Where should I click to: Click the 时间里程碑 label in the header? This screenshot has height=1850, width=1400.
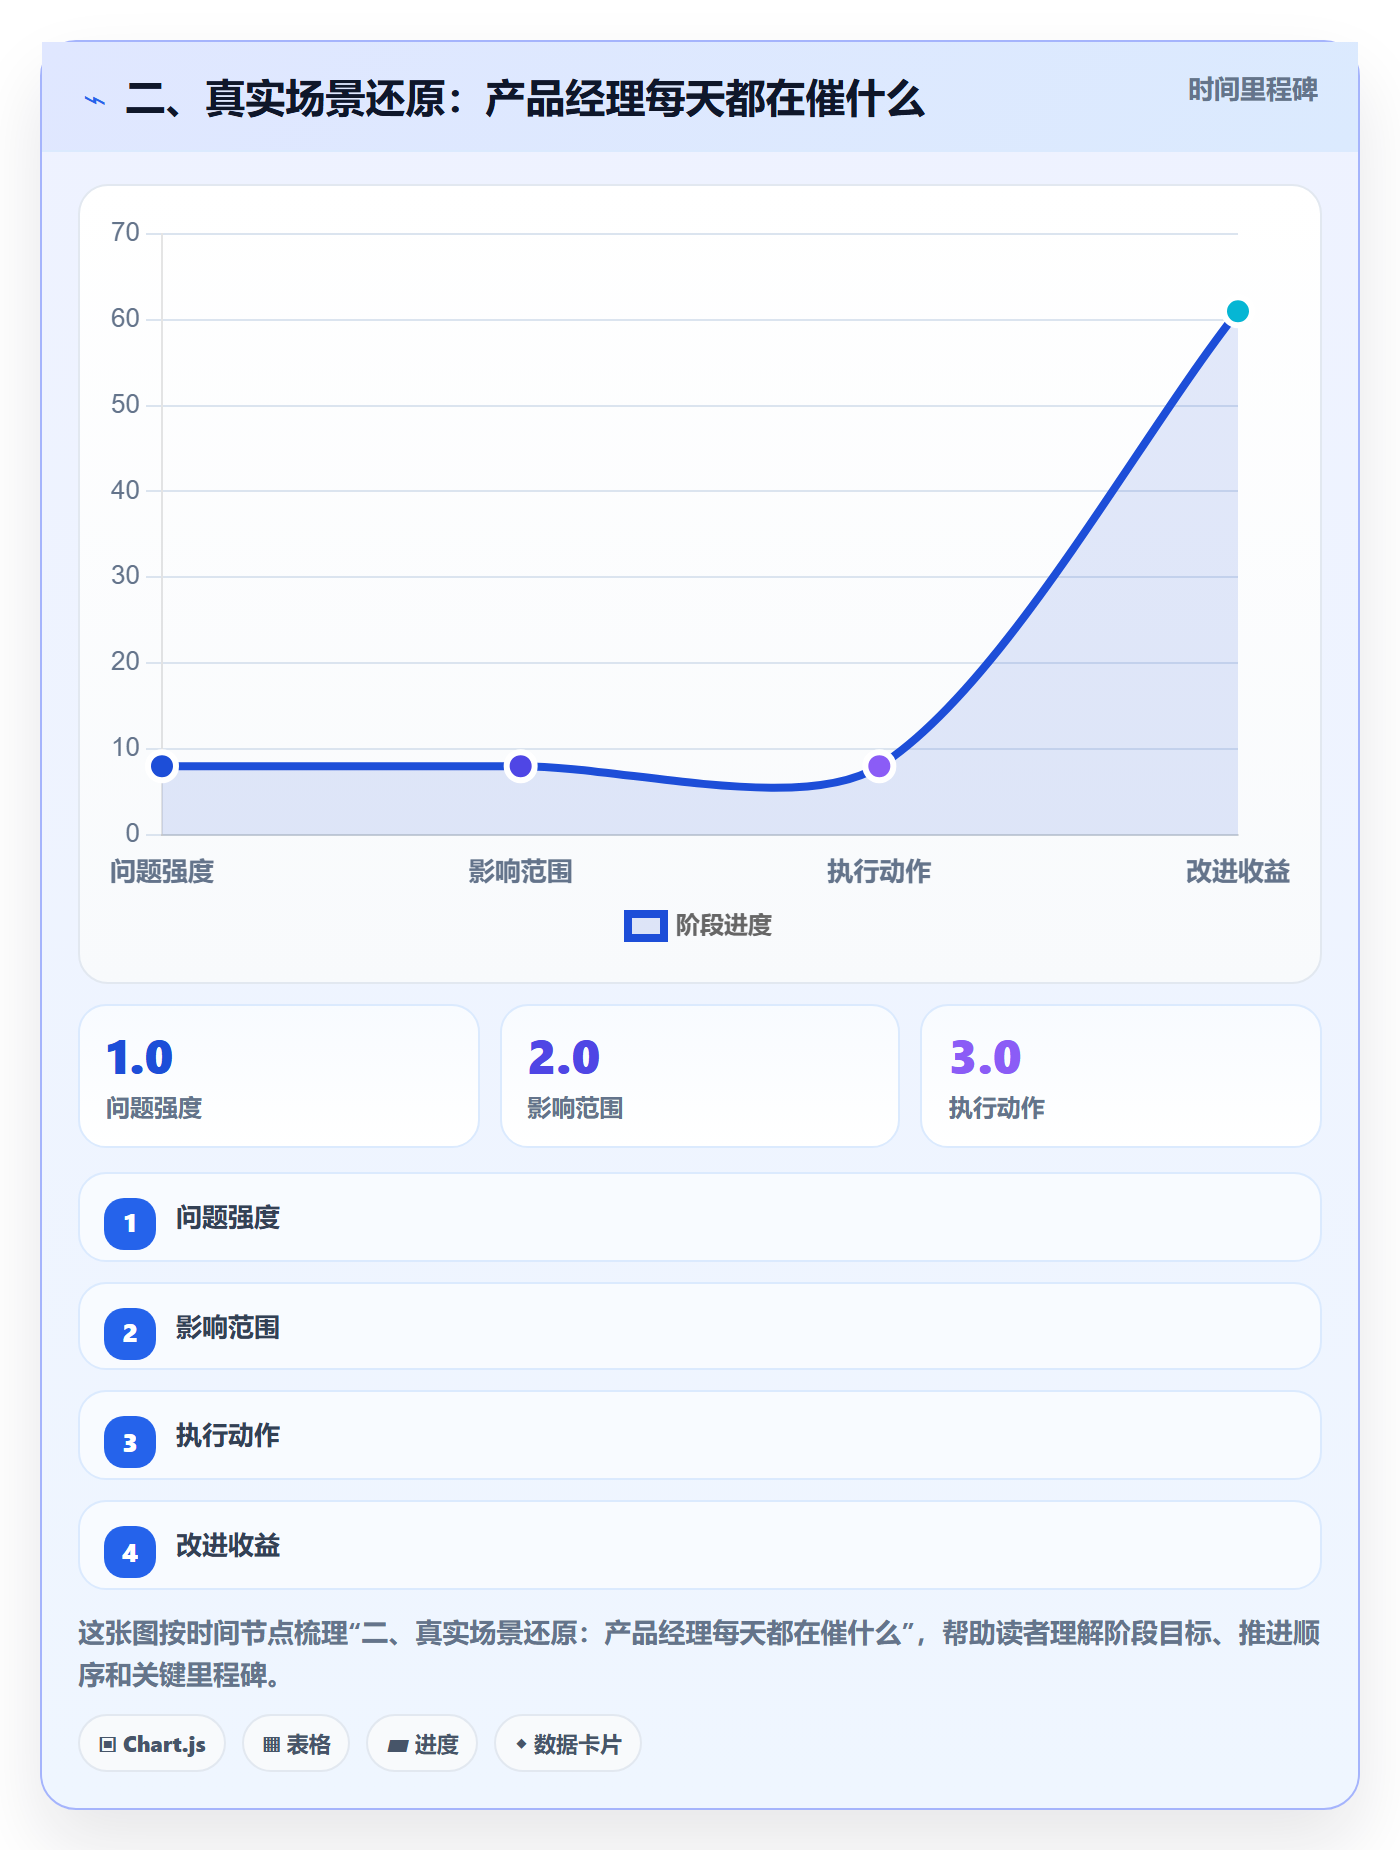(1253, 90)
